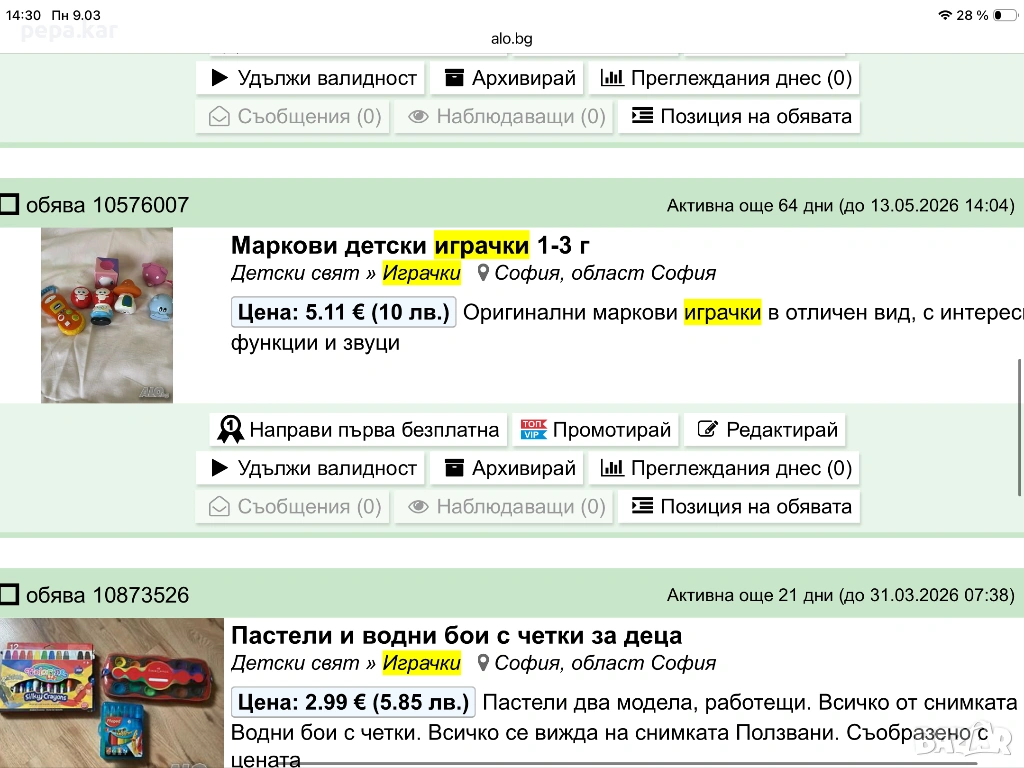Click list icon in toy listing's Позиция на обявата

point(642,507)
